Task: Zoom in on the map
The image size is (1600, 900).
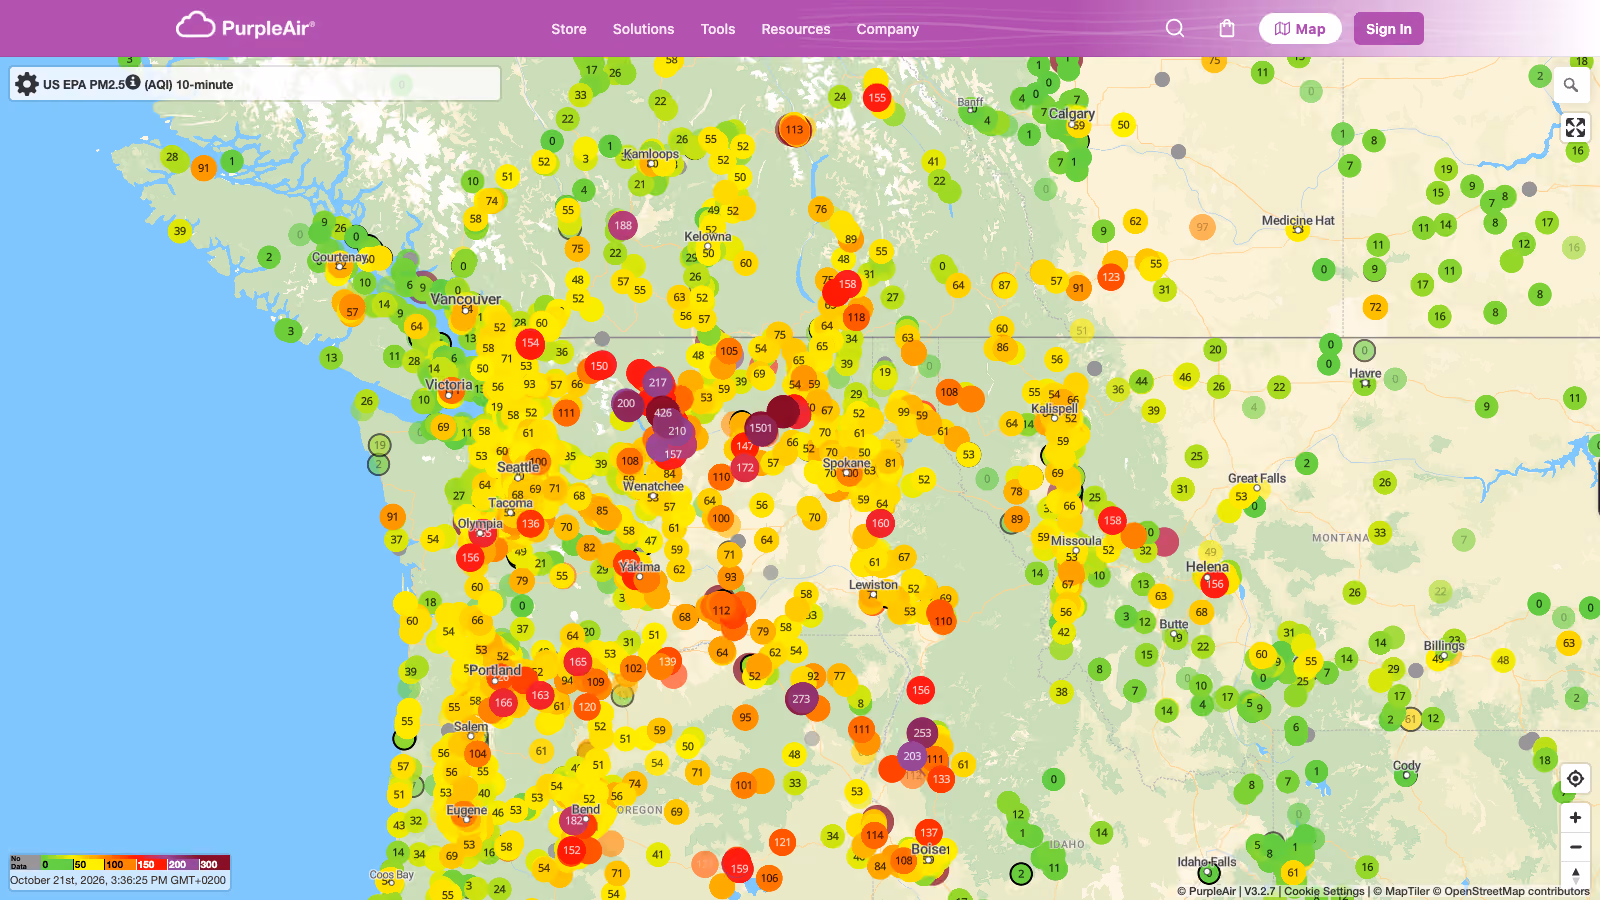Action: pyautogui.click(x=1575, y=818)
